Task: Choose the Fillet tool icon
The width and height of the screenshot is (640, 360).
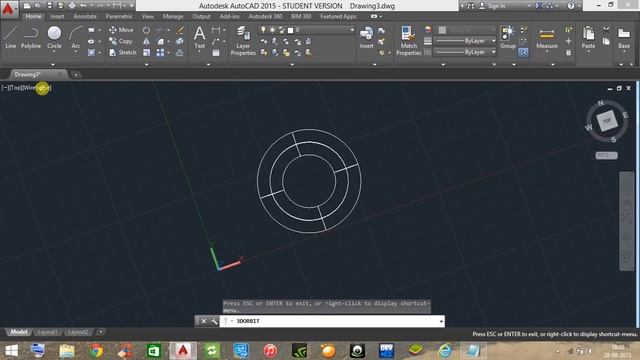Action: click(160, 41)
